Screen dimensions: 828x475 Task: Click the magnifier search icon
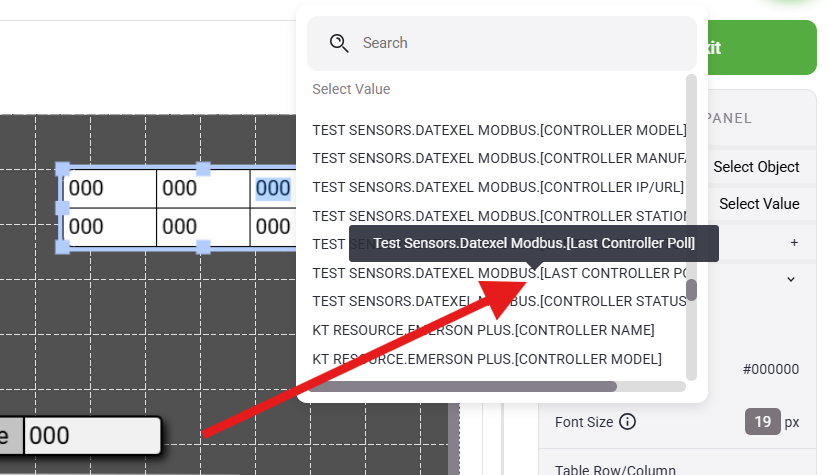[x=339, y=43]
